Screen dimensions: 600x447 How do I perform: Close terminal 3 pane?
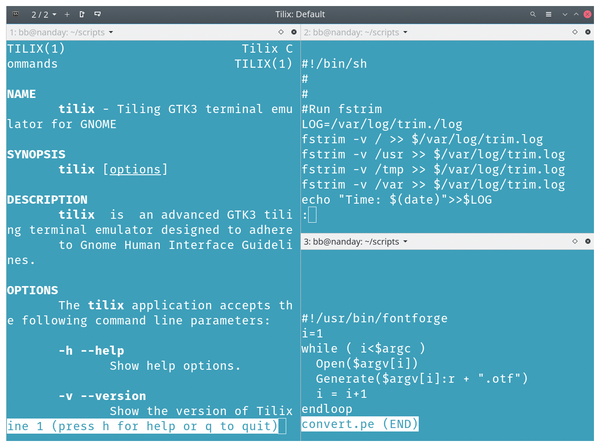coord(588,241)
